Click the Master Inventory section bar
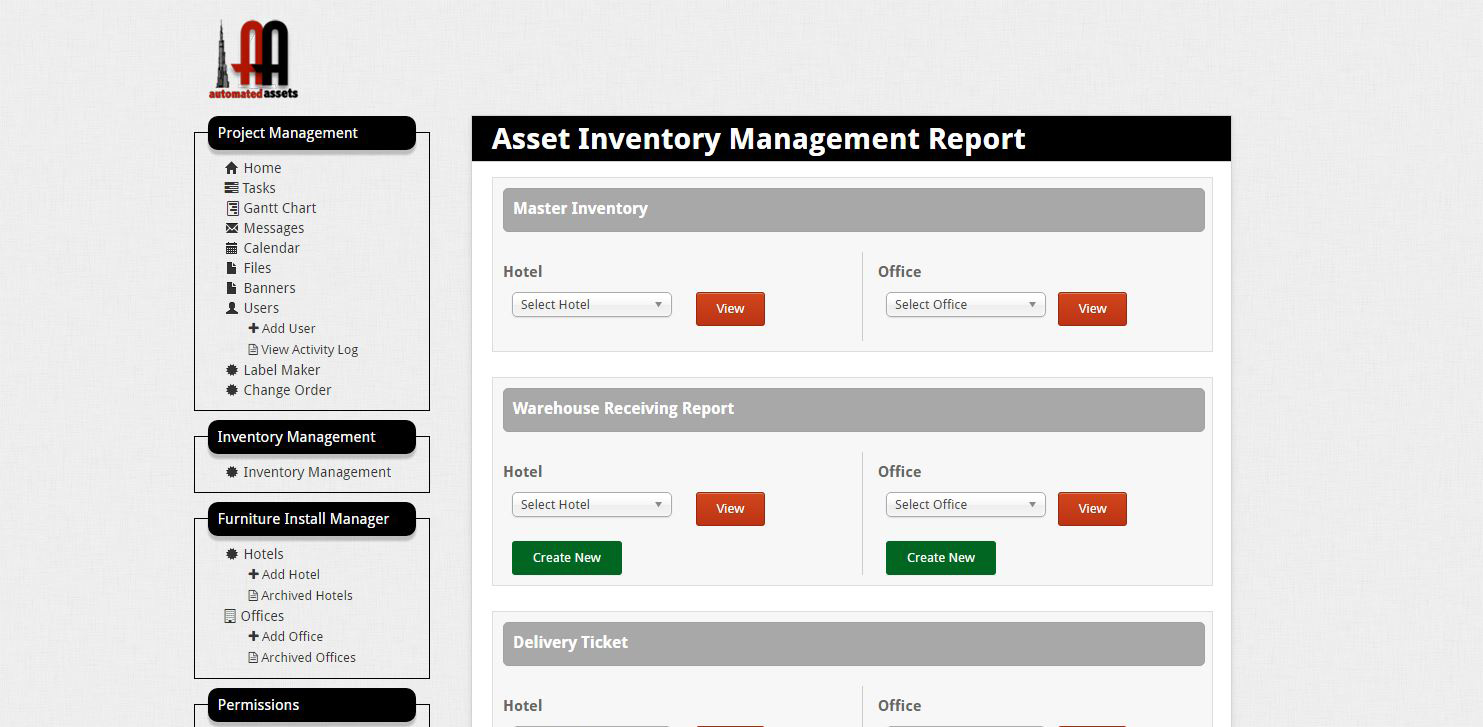The image size is (1483, 727). pyautogui.click(x=853, y=209)
